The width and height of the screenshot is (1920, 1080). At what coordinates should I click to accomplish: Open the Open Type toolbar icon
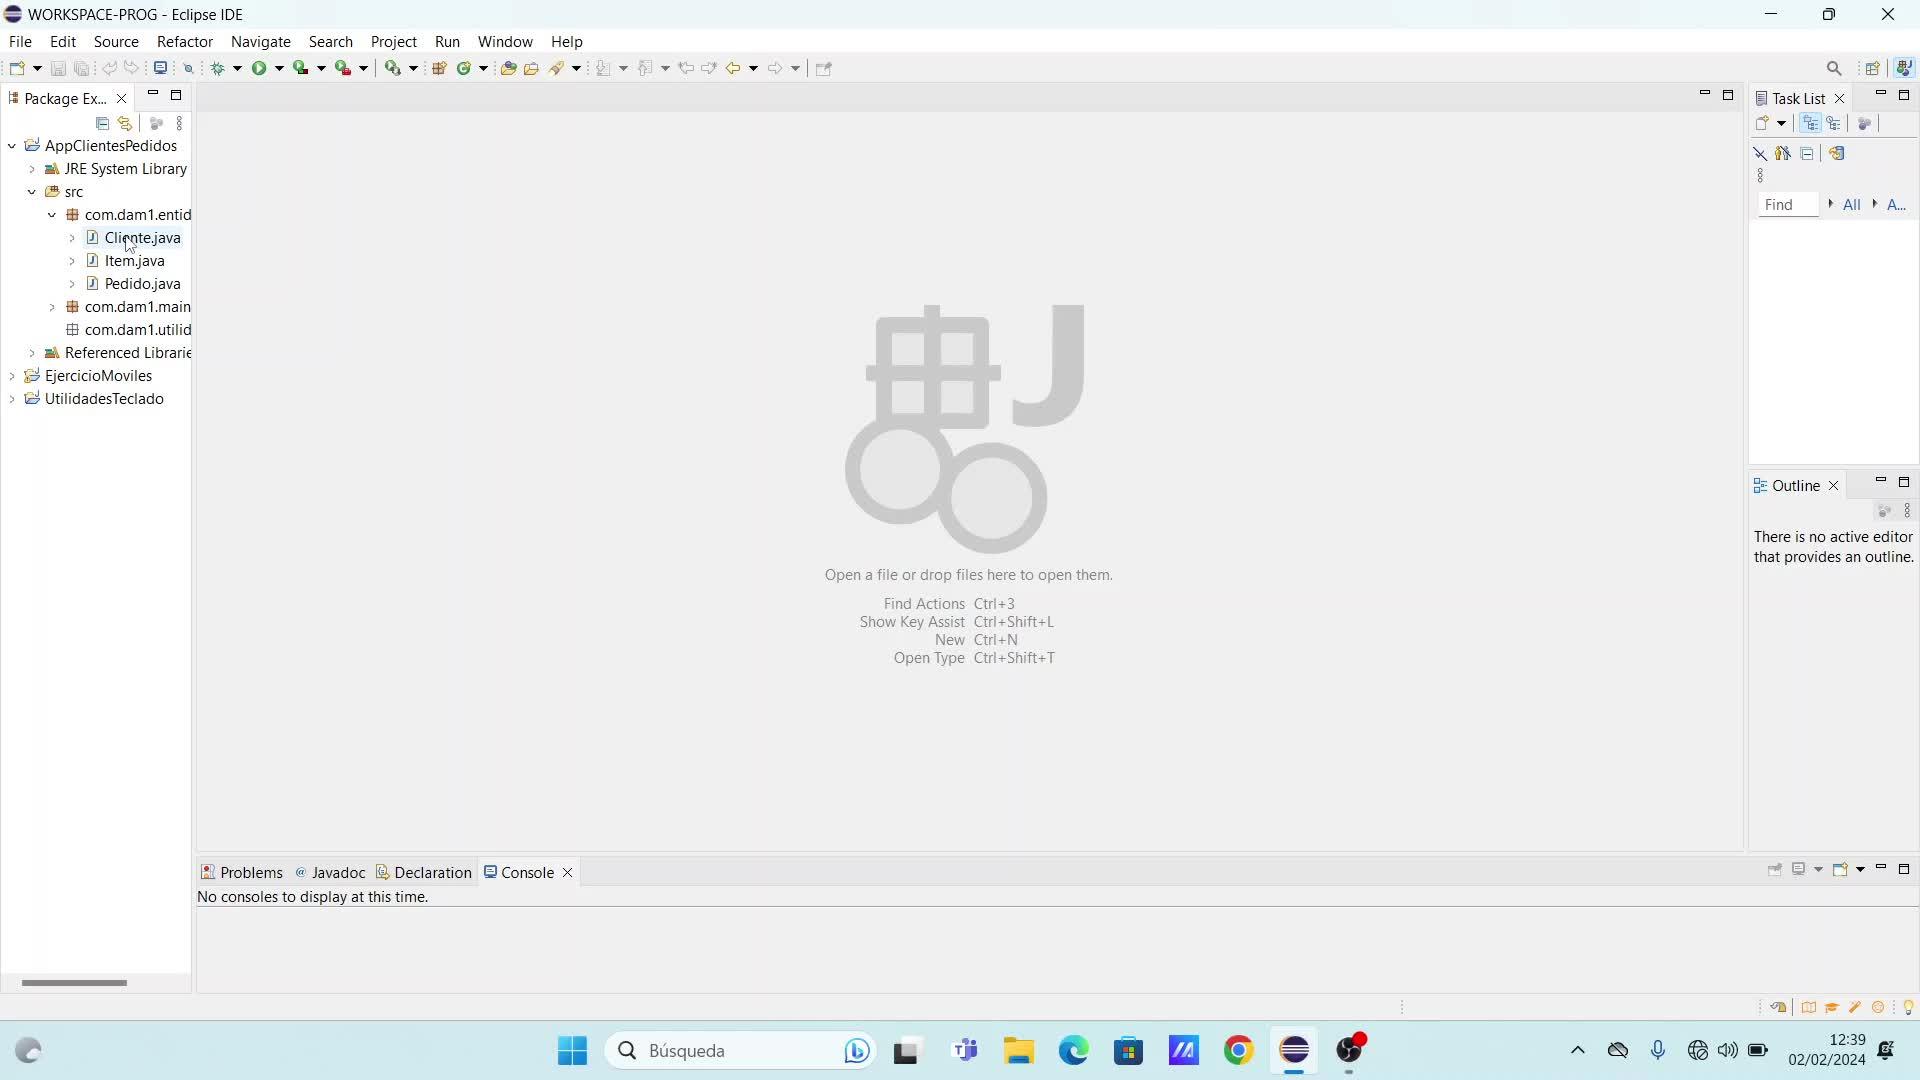(x=508, y=68)
